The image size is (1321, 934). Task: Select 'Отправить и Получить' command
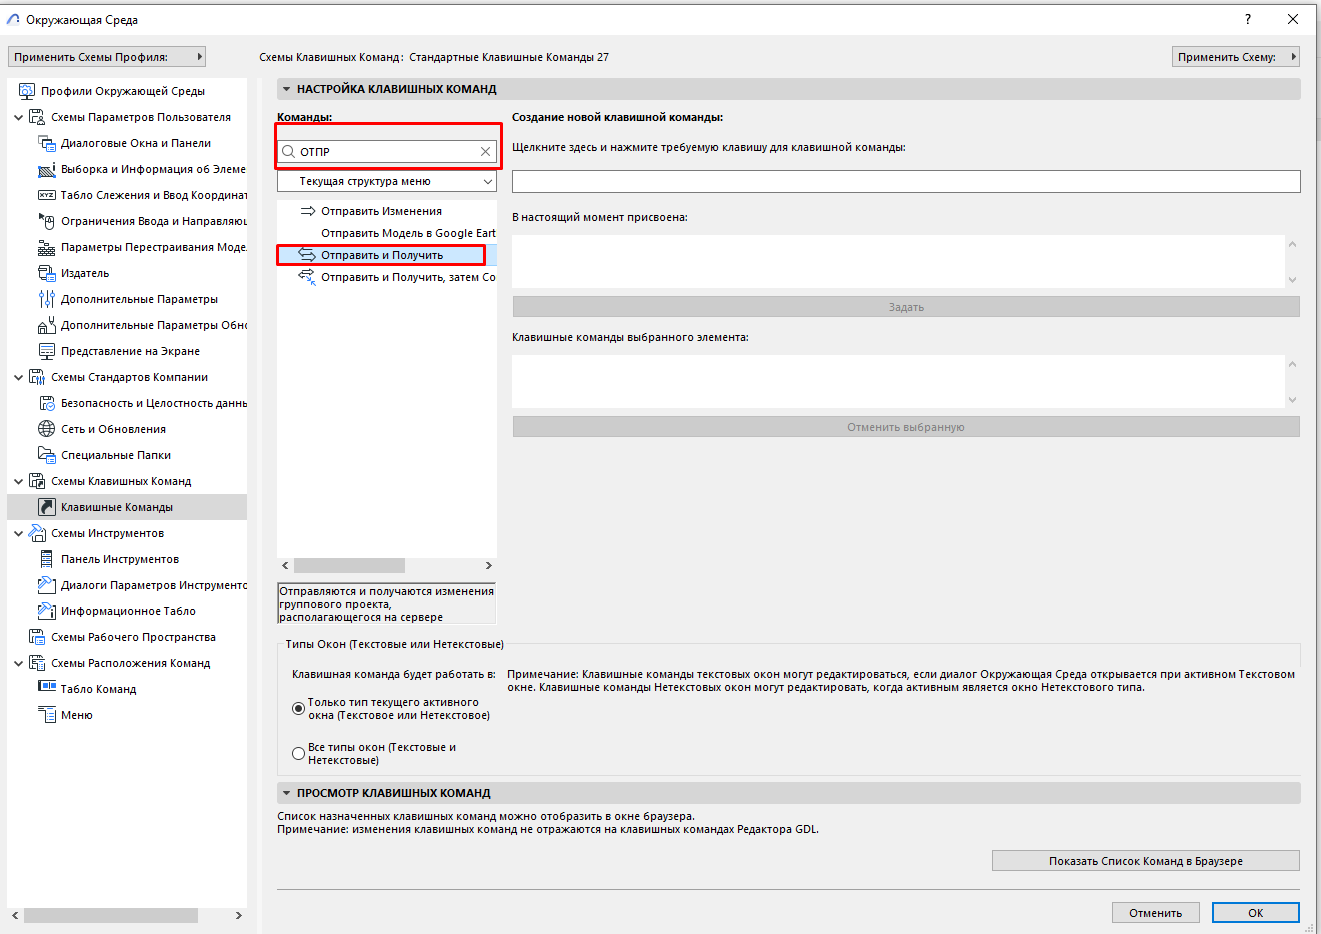click(381, 255)
